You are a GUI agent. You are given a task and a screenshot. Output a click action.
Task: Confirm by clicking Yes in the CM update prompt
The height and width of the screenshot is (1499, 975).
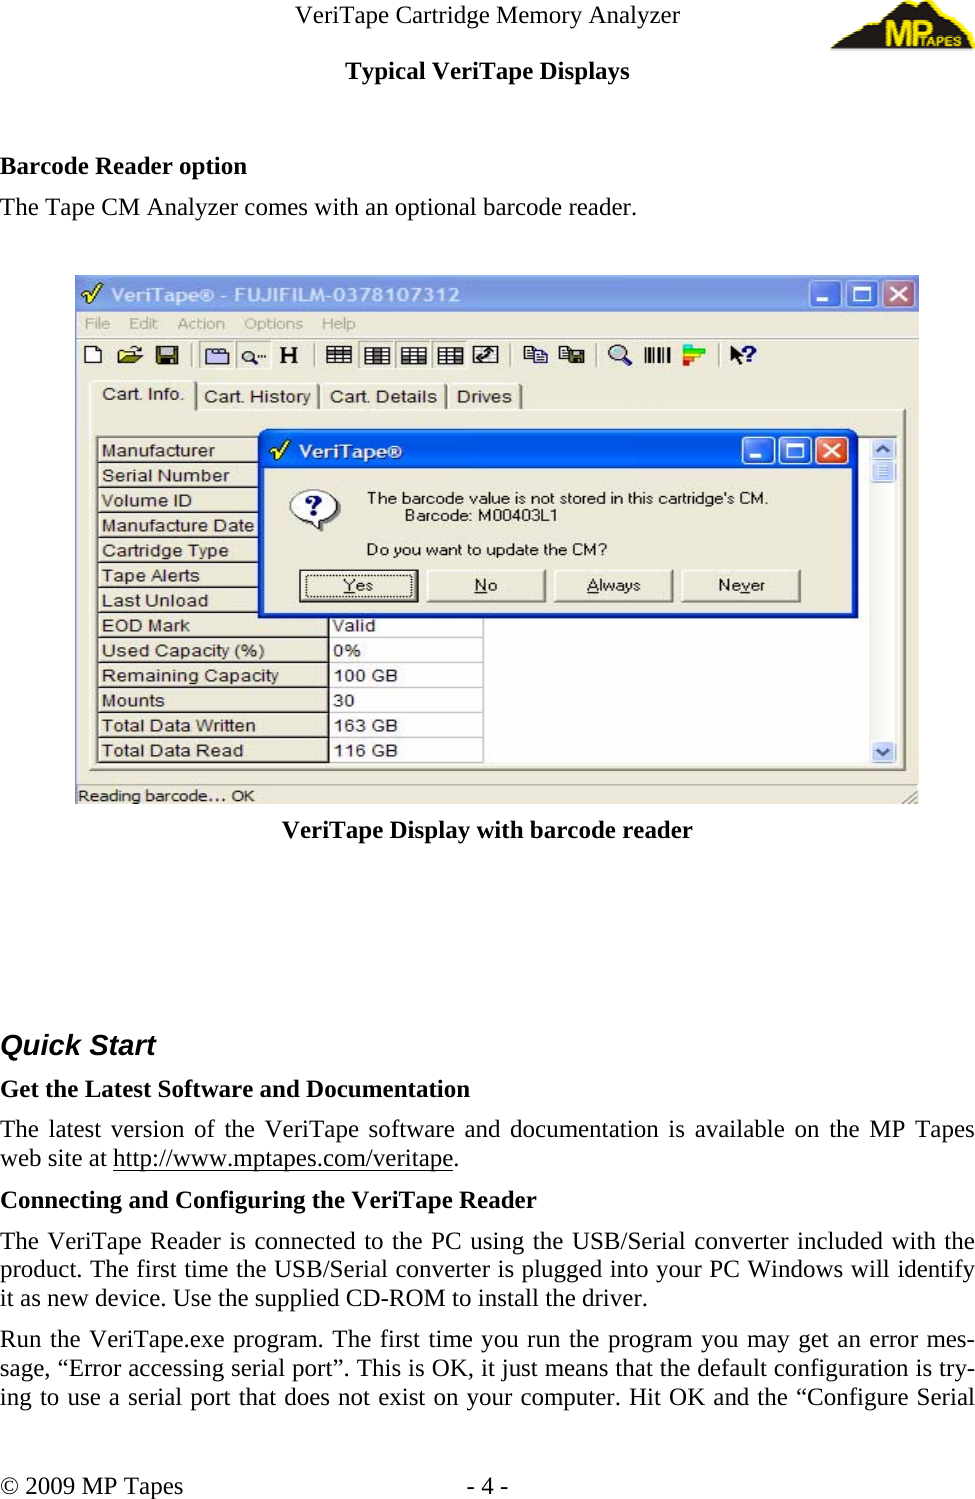tap(358, 586)
